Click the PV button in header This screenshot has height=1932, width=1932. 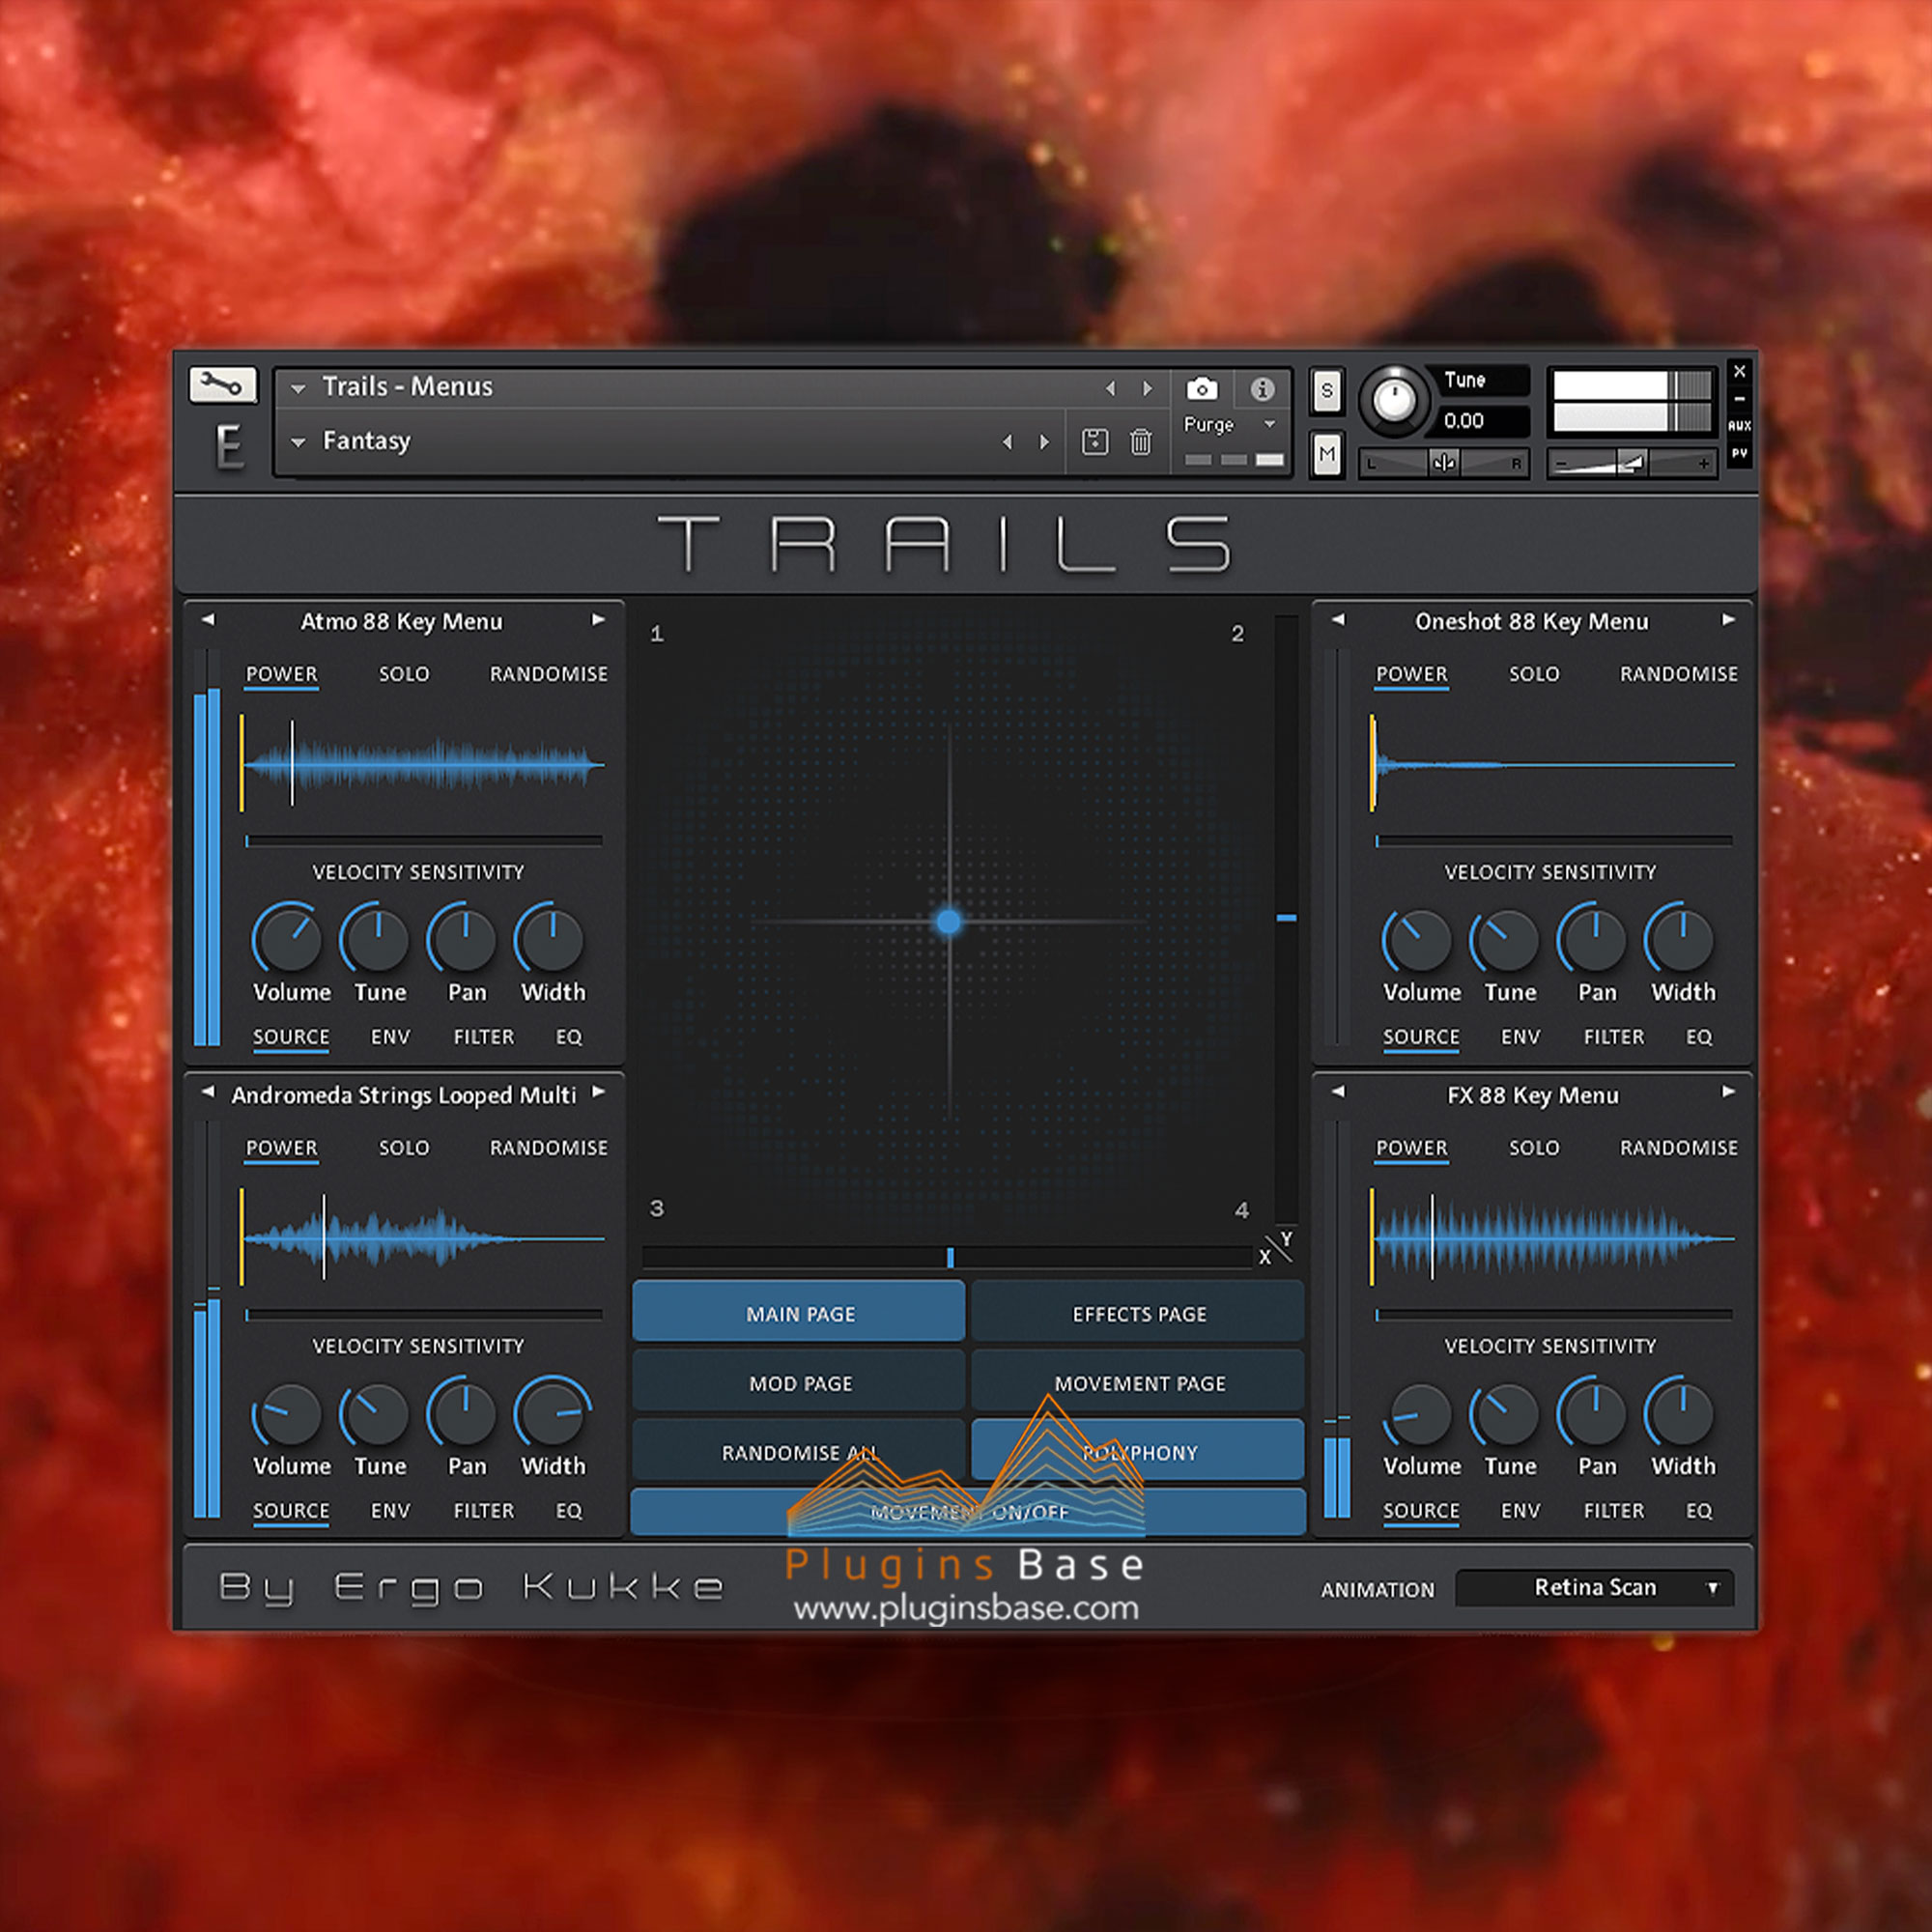coord(1740,453)
